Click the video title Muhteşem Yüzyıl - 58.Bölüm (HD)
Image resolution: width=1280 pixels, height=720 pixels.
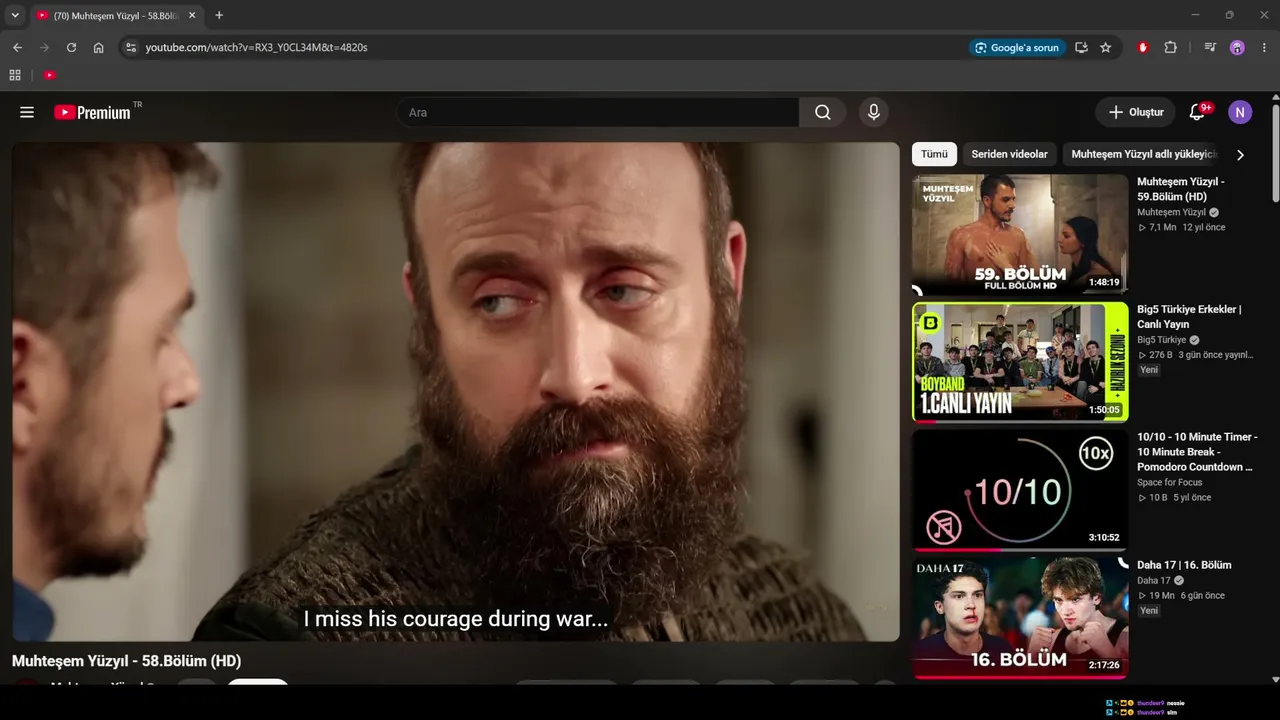(x=126, y=661)
